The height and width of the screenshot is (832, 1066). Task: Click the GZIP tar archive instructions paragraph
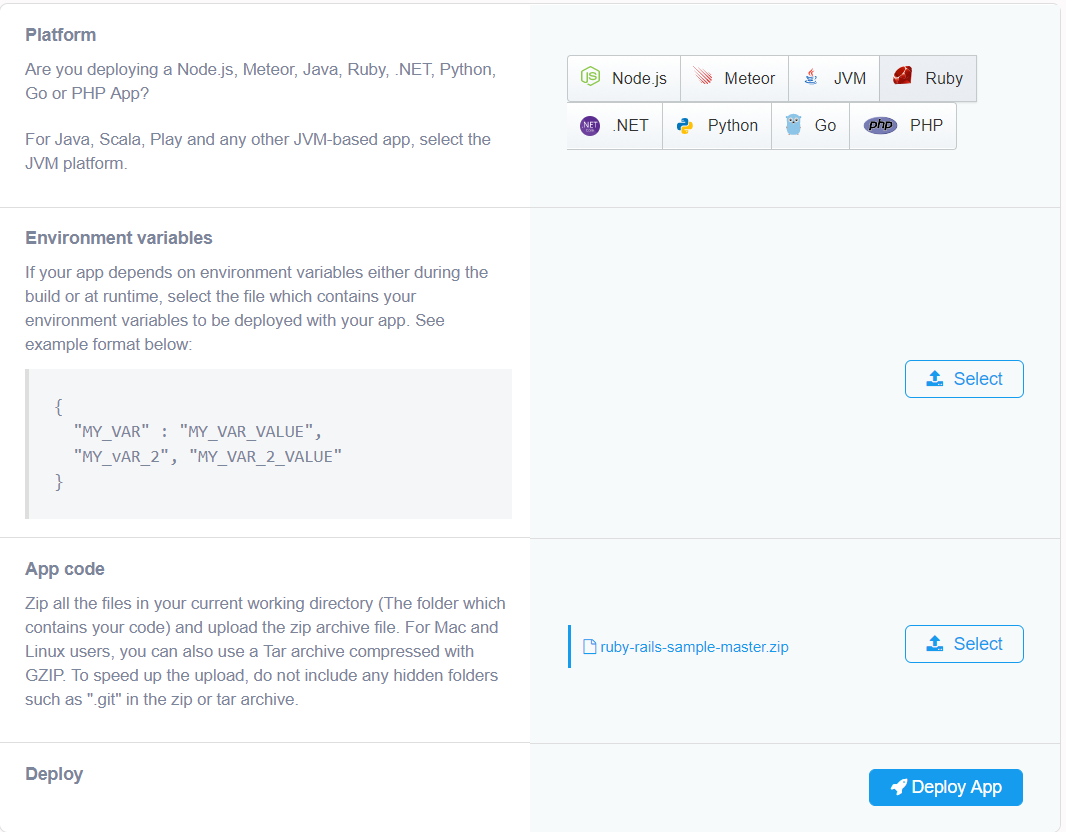tap(265, 651)
